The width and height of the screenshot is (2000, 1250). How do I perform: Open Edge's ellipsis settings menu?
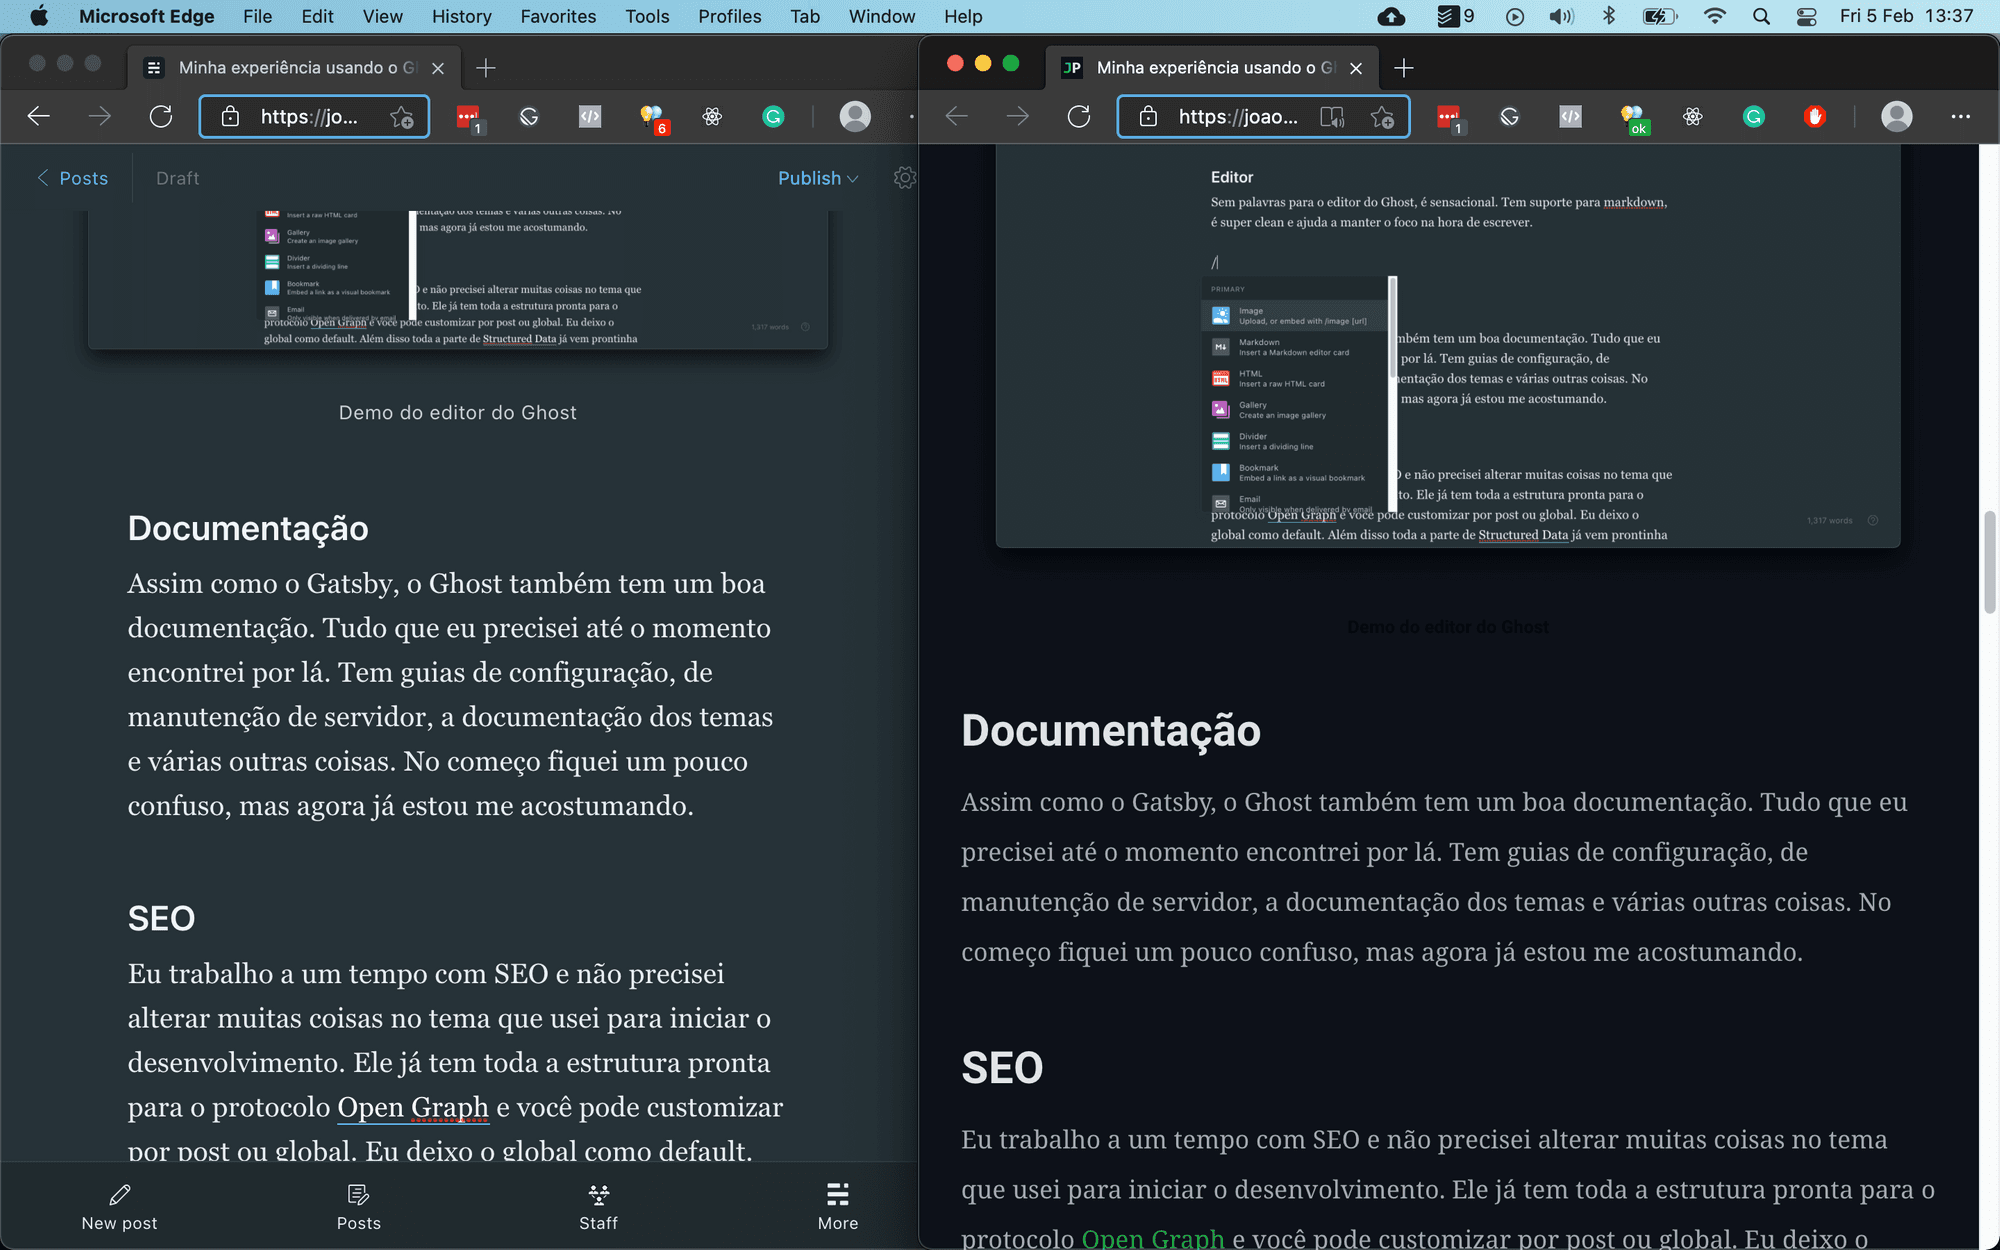pyautogui.click(x=1960, y=116)
